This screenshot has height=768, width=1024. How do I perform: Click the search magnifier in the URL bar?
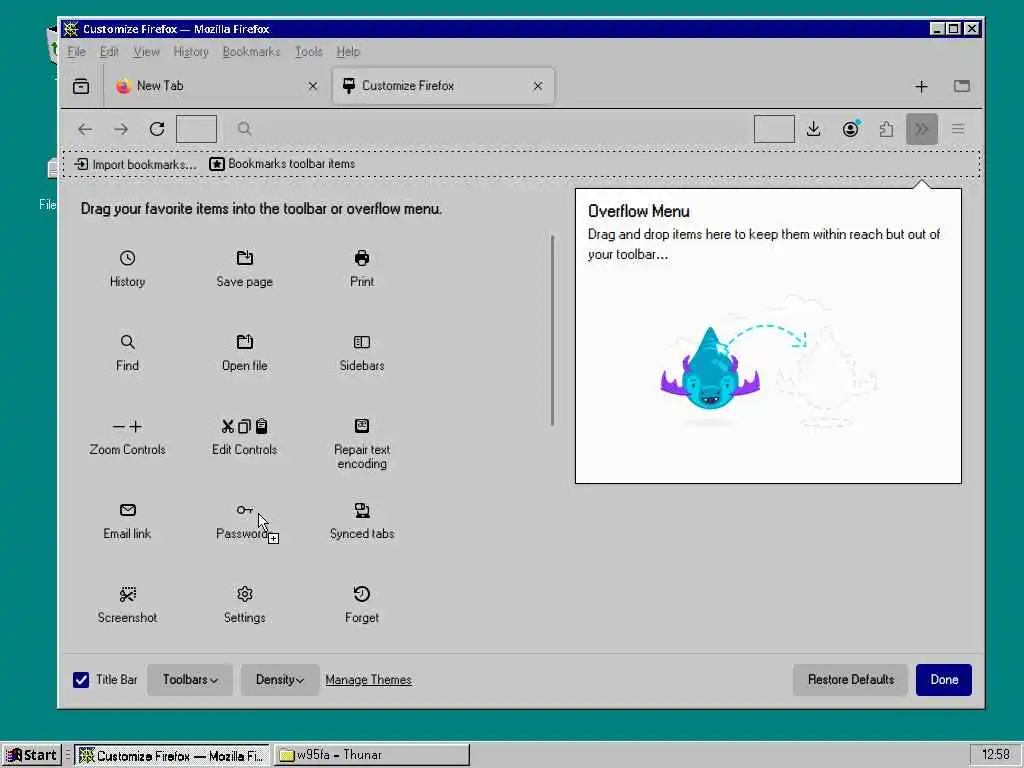pyautogui.click(x=244, y=129)
